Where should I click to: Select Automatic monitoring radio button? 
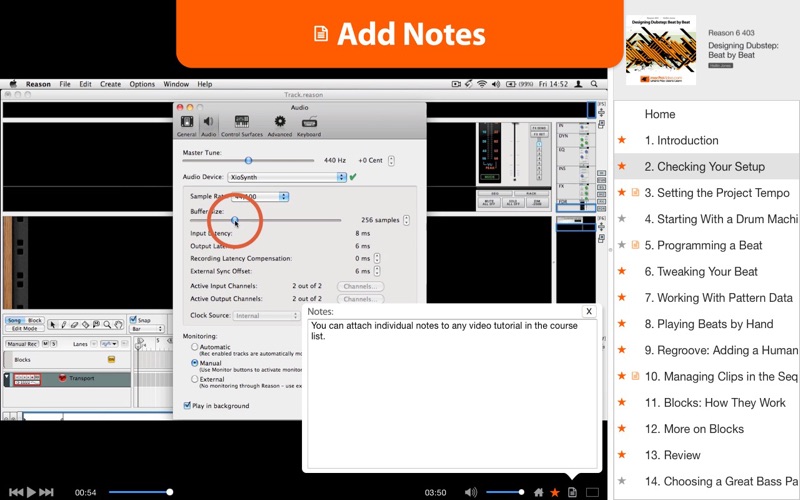[x=194, y=347]
